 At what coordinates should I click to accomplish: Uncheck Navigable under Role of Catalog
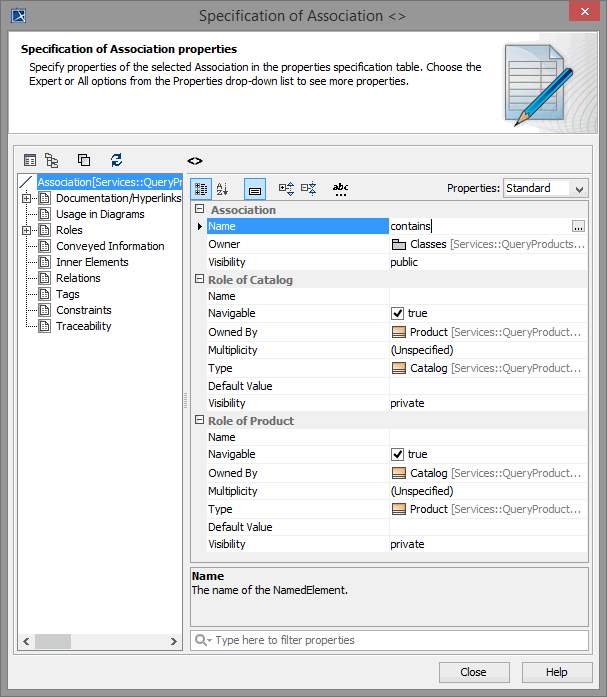(398, 314)
